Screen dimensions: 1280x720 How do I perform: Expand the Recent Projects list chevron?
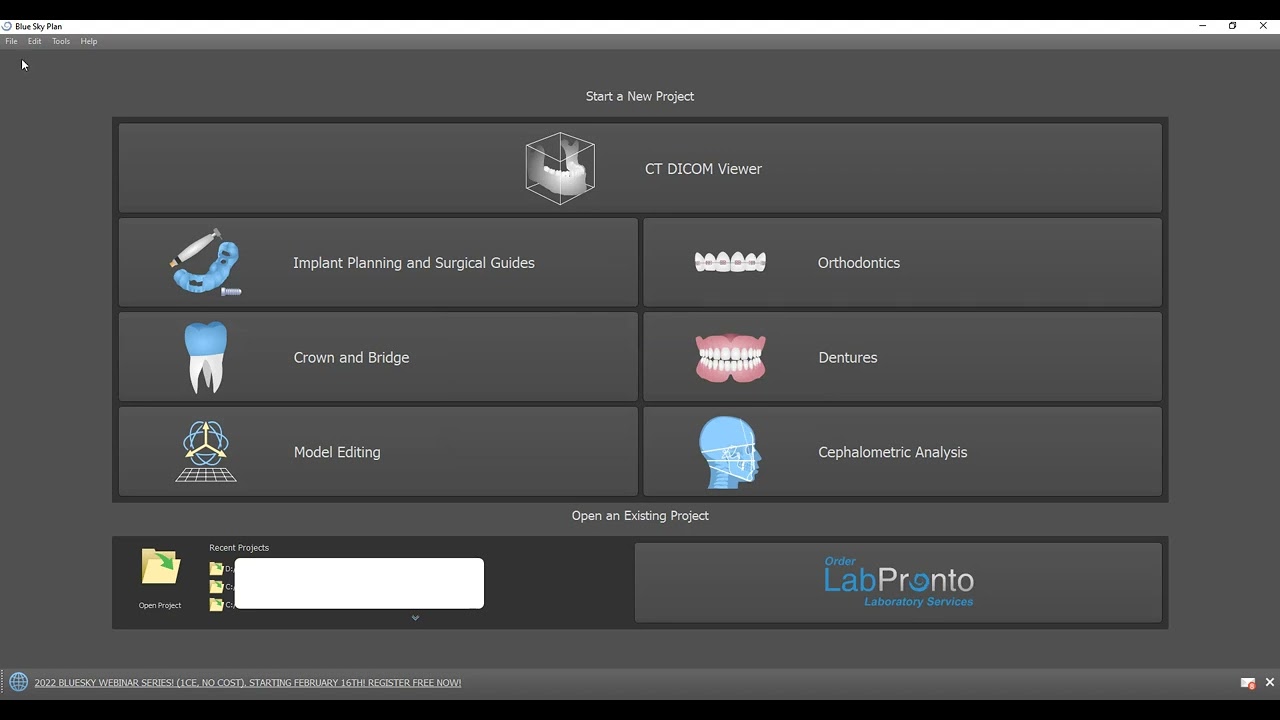(x=415, y=618)
